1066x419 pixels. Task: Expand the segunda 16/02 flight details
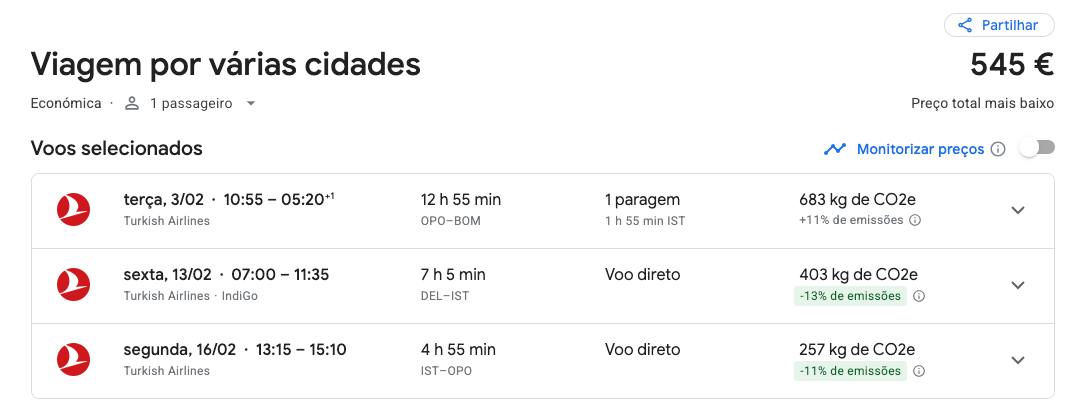coord(1018,360)
